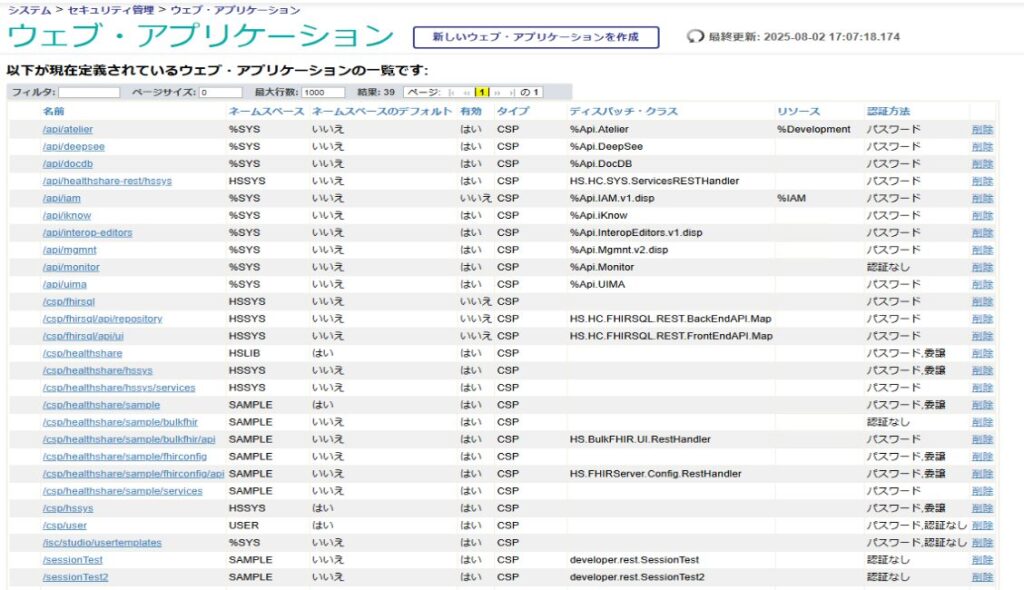This screenshot has width=1024, height=590.
Task: Click the refresh icon beside 最終更新
Action: [x=696, y=37]
